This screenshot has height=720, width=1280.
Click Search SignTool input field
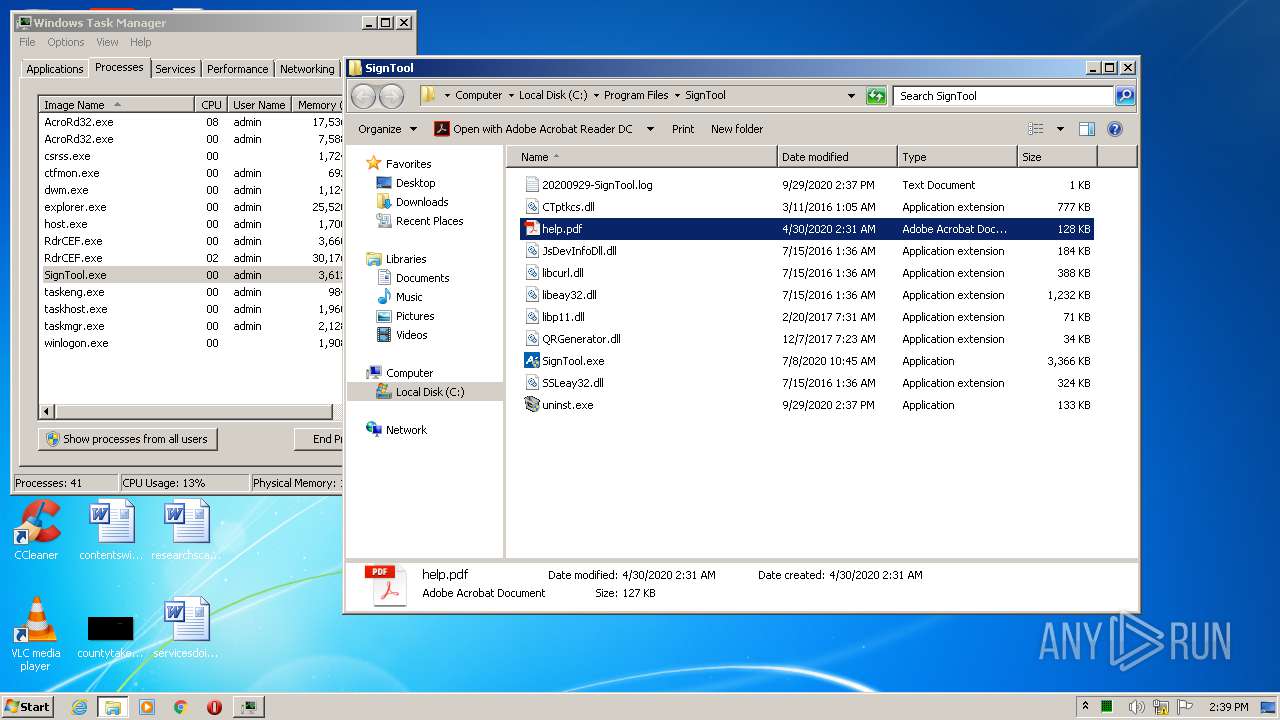[x=1003, y=96]
